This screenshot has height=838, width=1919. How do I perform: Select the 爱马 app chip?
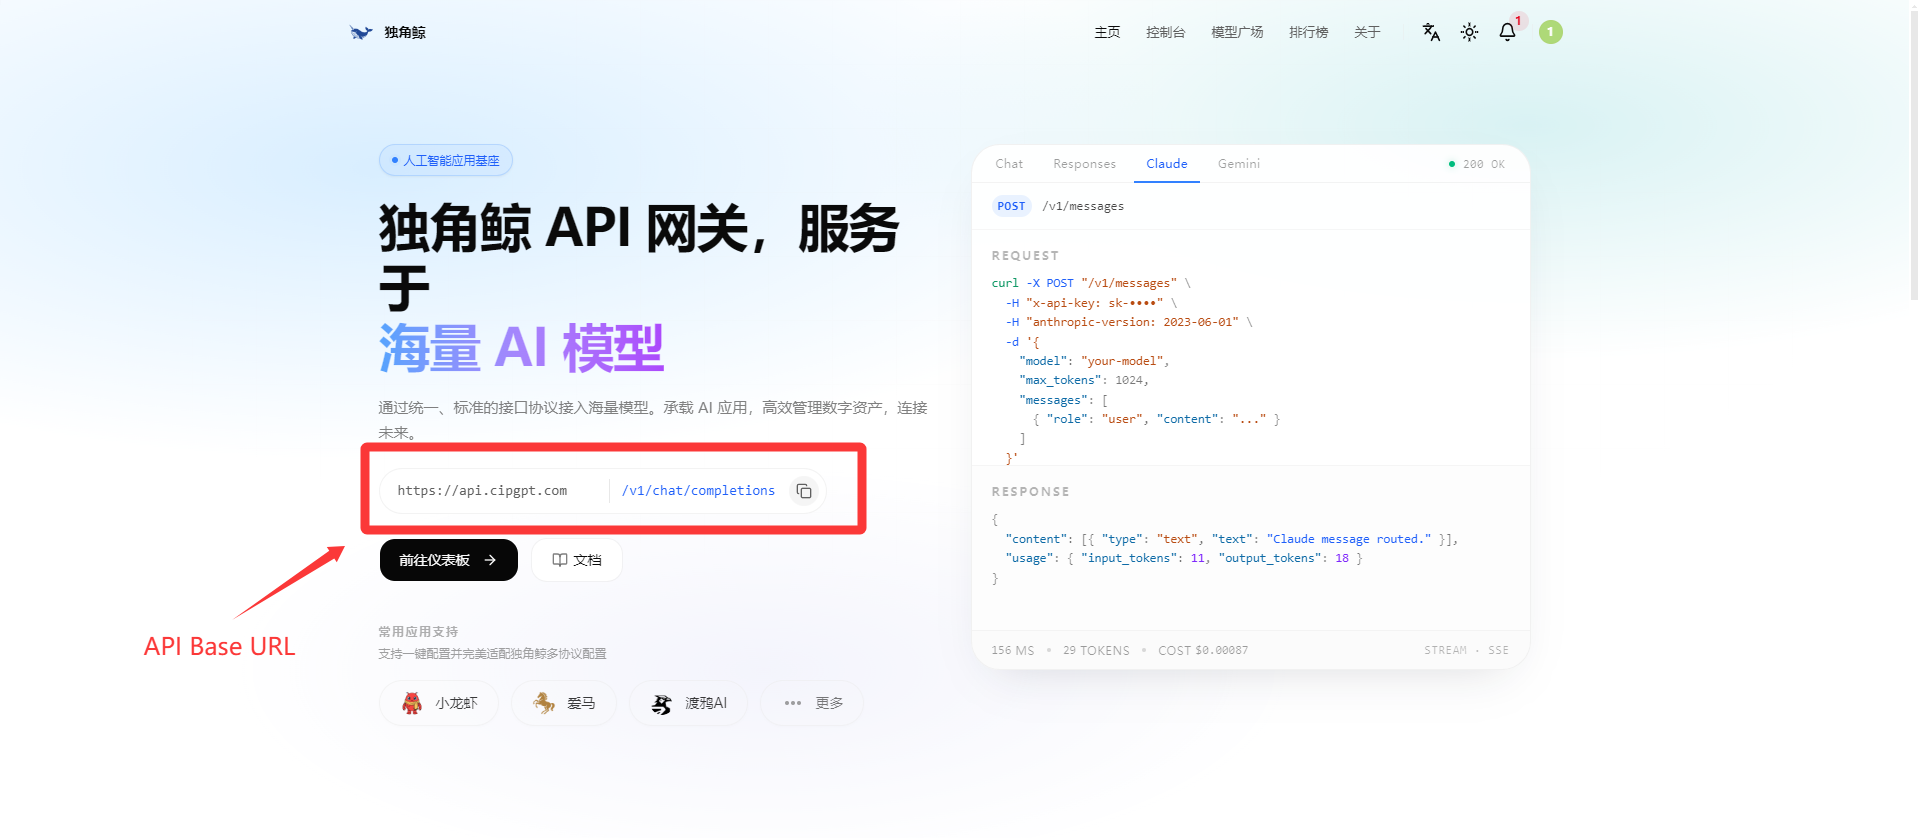(x=564, y=703)
